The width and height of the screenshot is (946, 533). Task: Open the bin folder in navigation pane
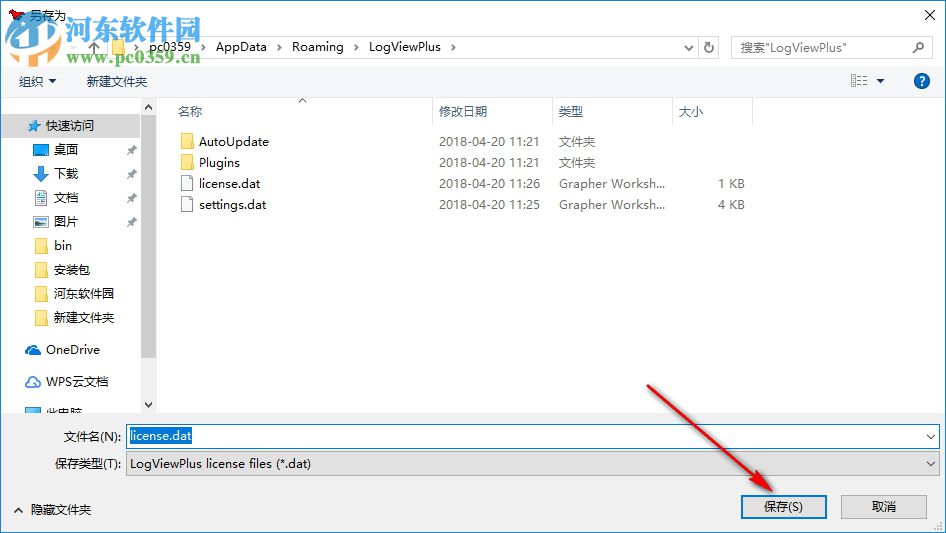tap(63, 246)
